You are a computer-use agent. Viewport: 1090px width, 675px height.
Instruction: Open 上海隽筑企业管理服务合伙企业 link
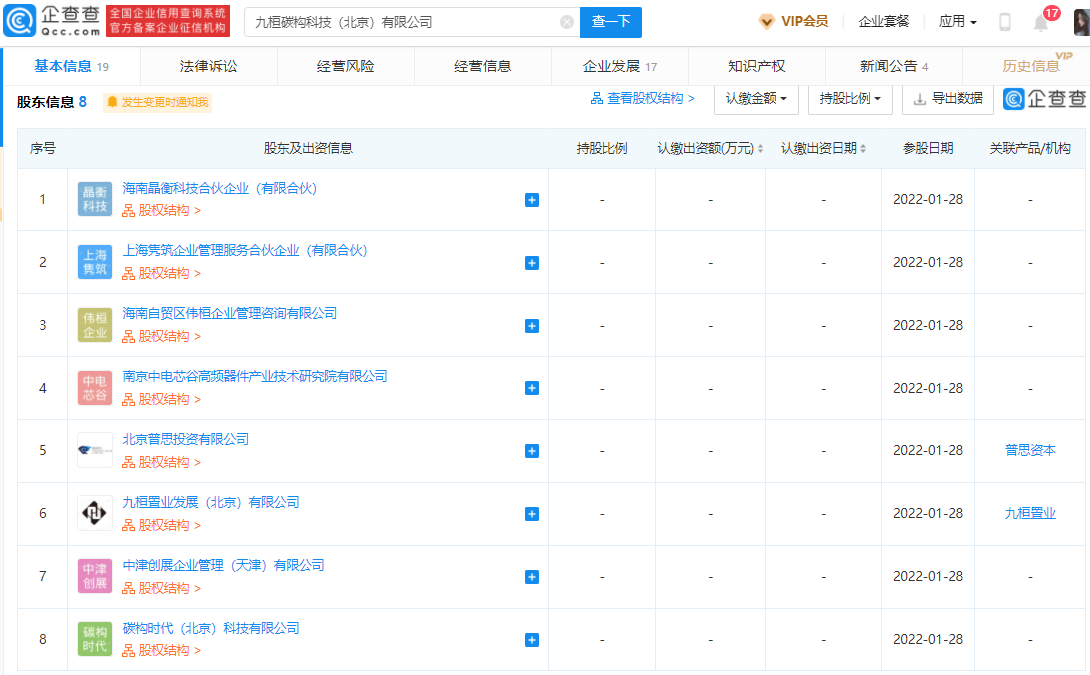pos(245,251)
